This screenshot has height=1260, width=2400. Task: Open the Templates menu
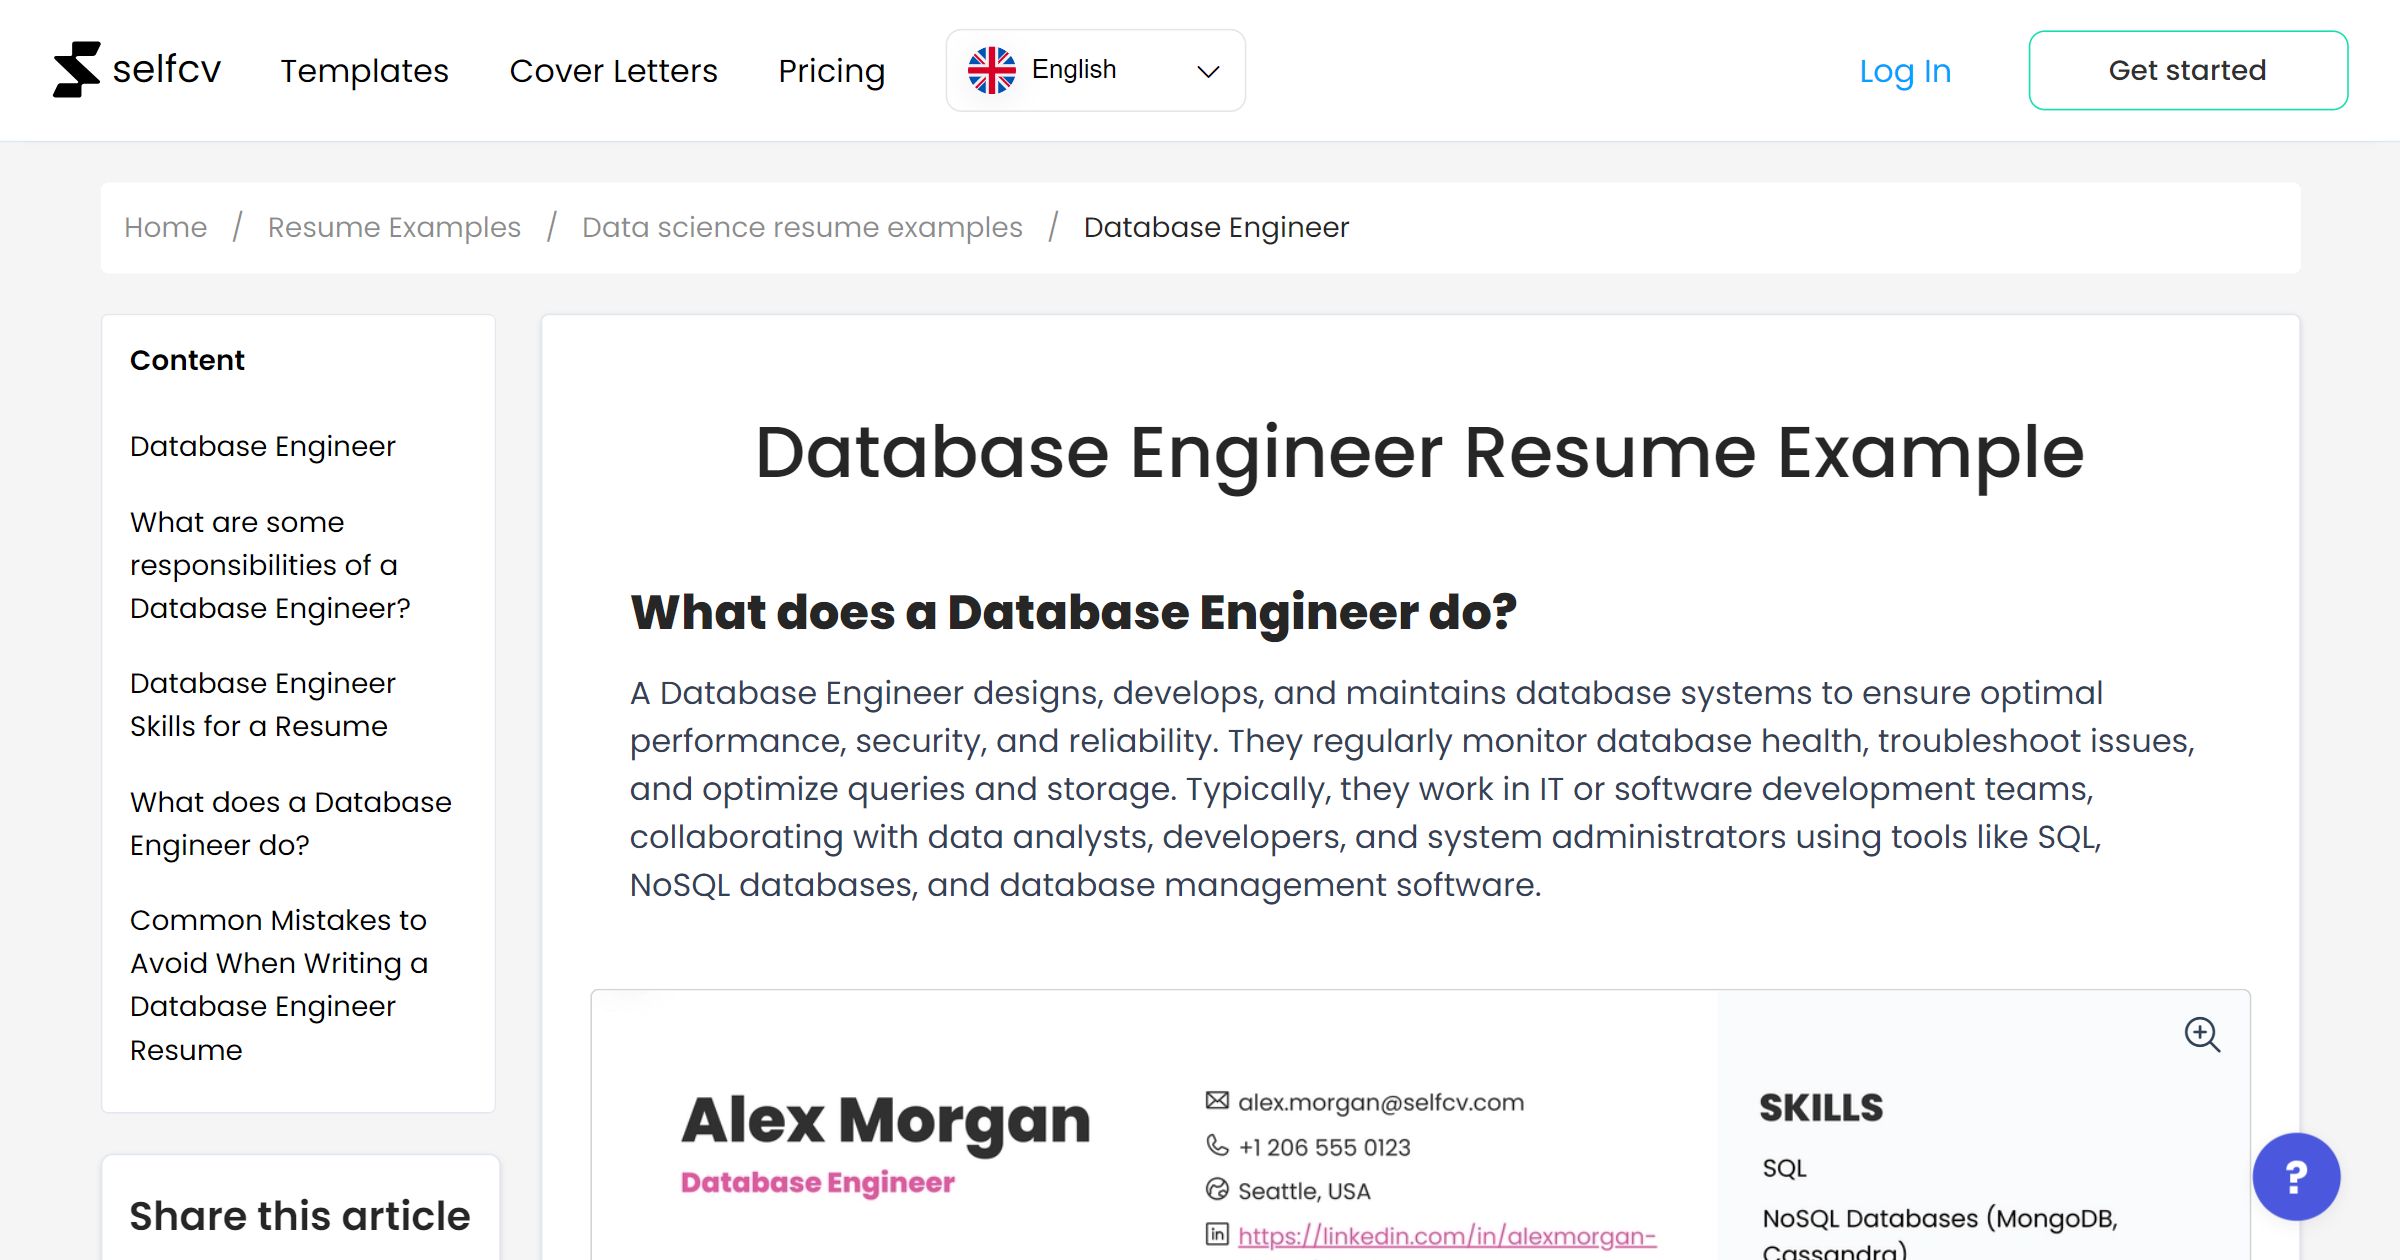point(364,70)
